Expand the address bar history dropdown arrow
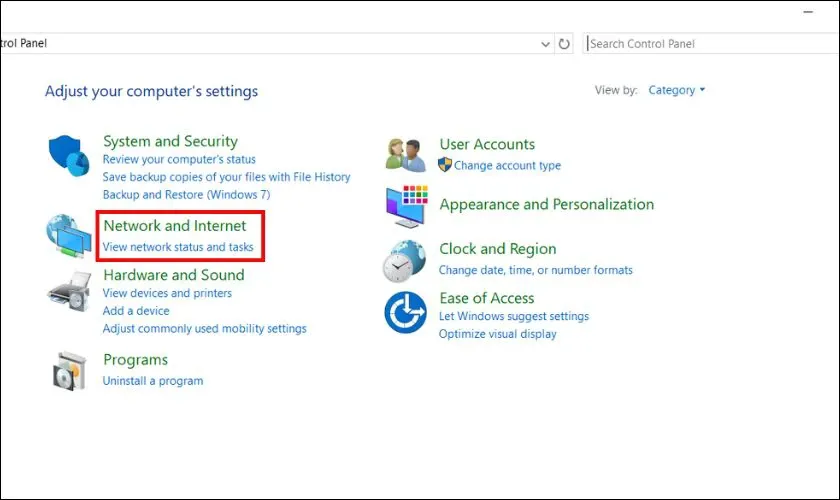 pos(545,44)
